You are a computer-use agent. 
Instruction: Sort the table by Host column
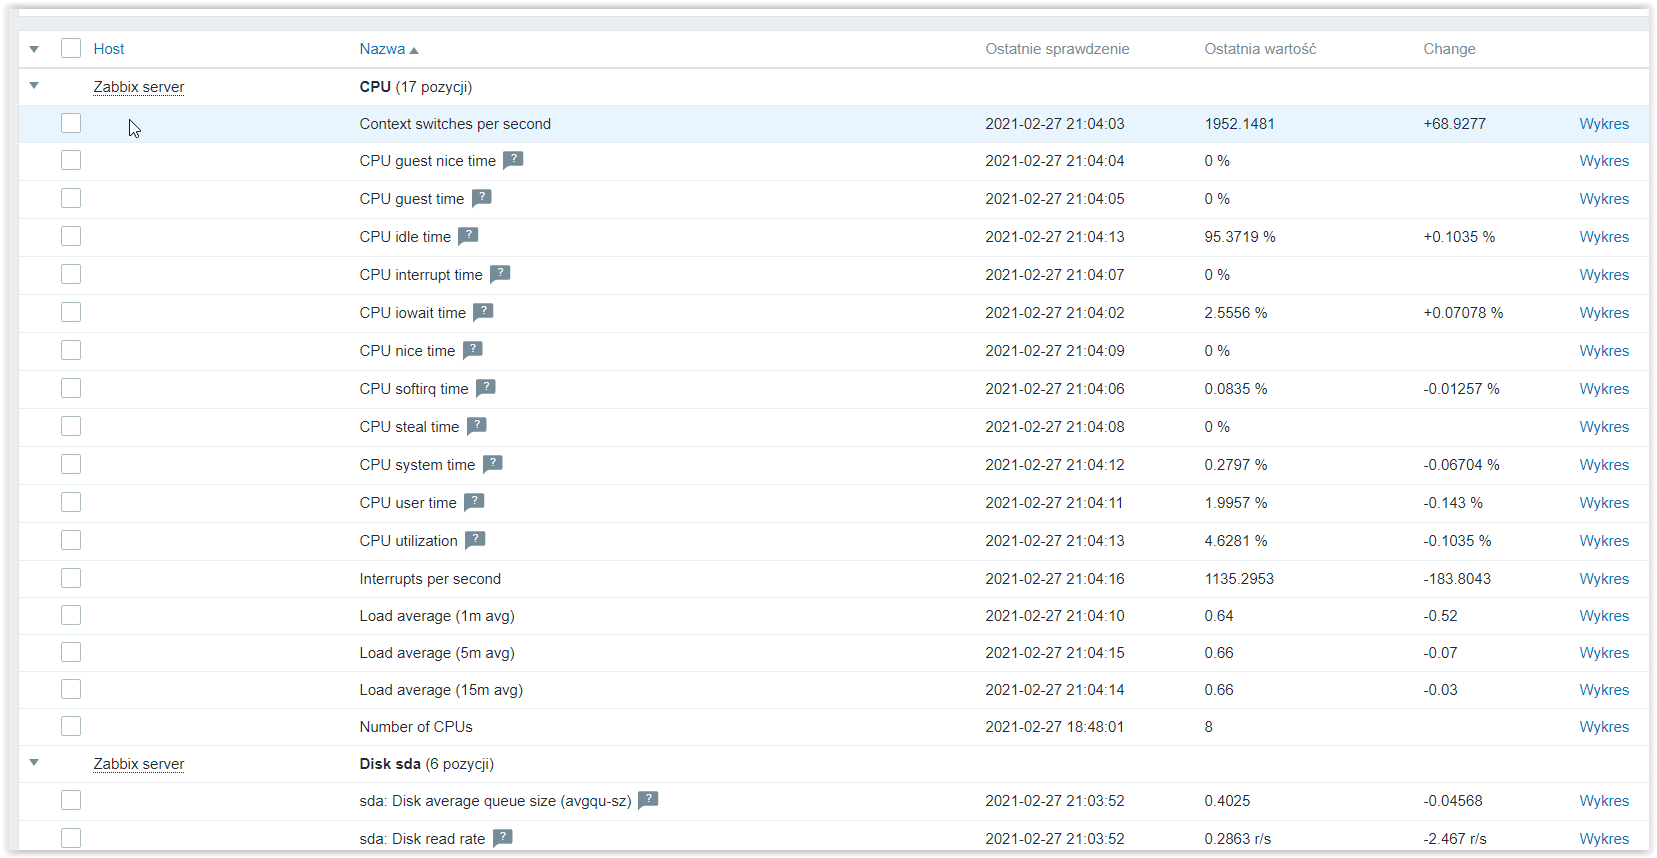point(109,49)
